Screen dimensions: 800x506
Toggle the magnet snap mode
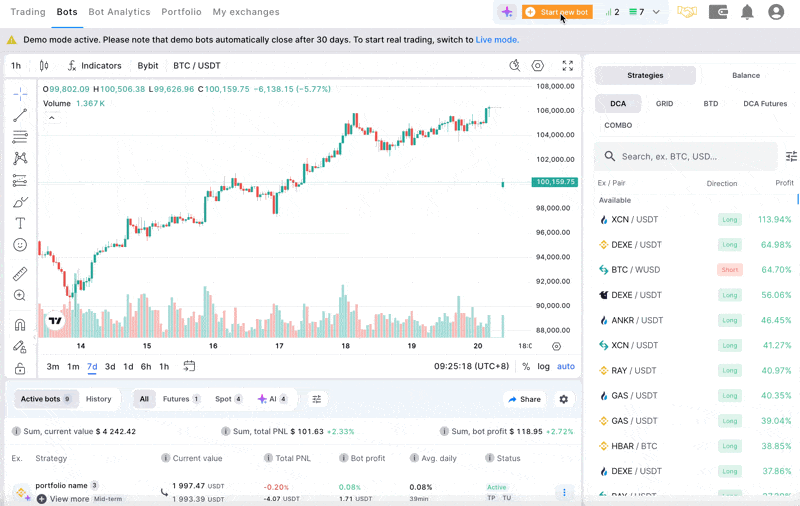click(x=20, y=324)
